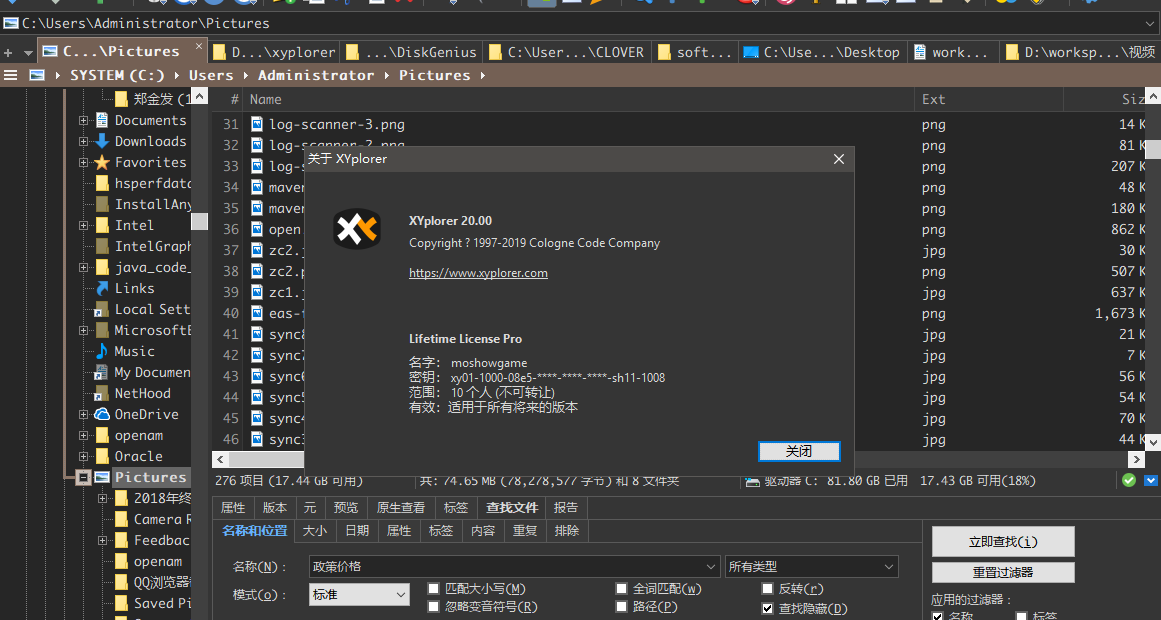Expand the Documents node in the tree
The width and height of the screenshot is (1161, 620).
coord(84,121)
